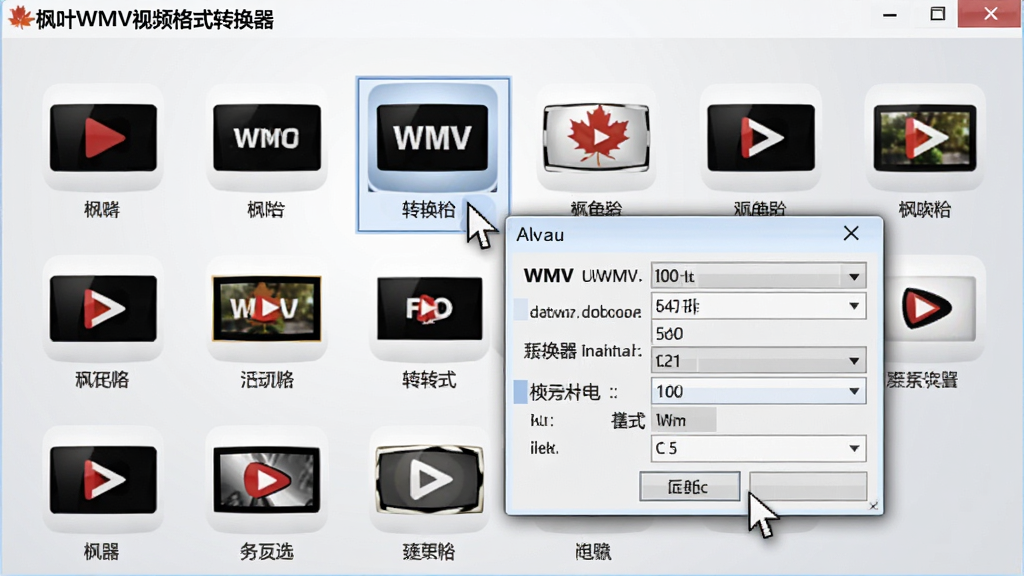Click the white-and-red arrow icon in top row

[x=761, y=137]
